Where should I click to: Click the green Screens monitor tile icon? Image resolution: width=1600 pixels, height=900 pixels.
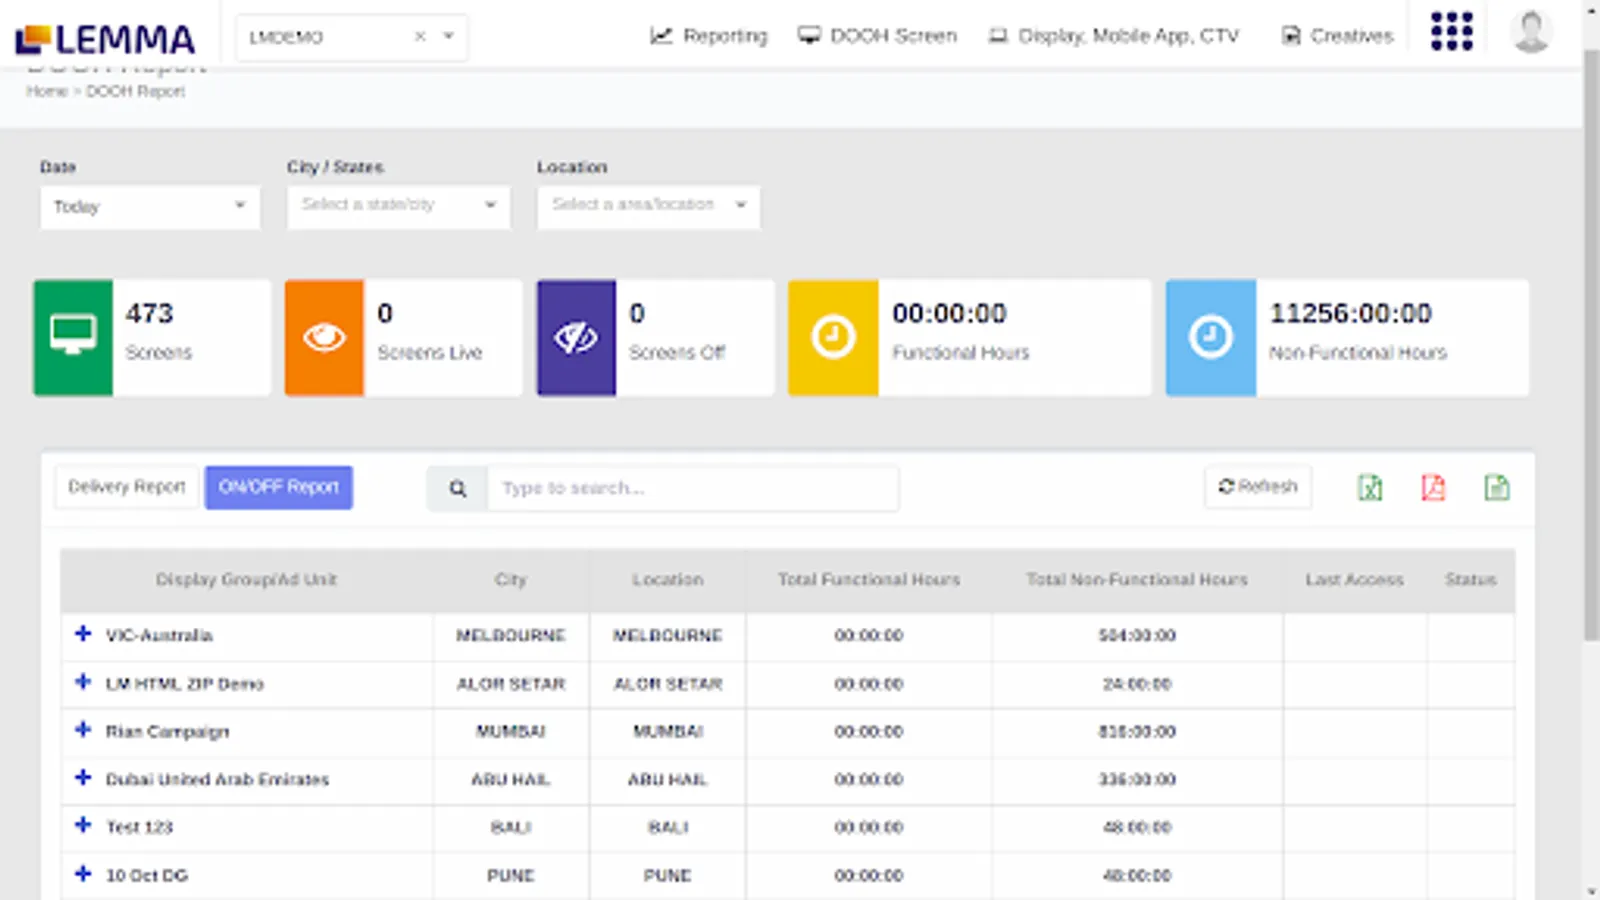pyautogui.click(x=73, y=338)
